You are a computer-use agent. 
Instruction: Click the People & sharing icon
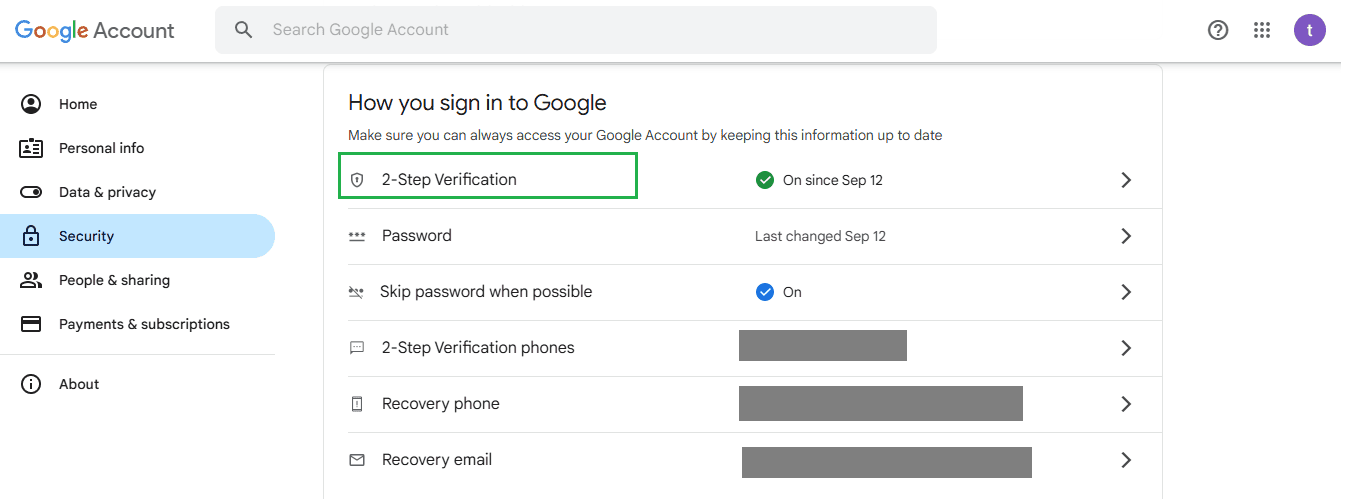click(x=31, y=280)
